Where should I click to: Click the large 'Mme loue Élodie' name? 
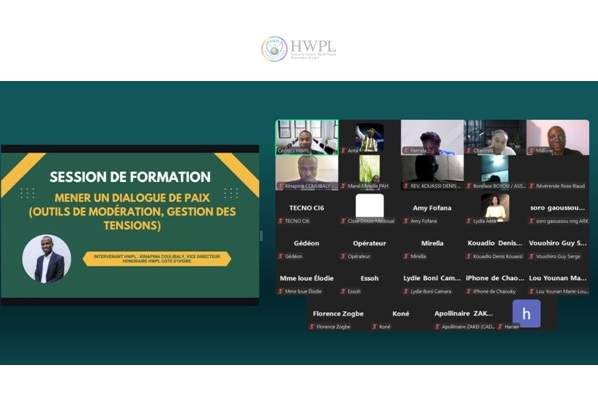(x=307, y=278)
